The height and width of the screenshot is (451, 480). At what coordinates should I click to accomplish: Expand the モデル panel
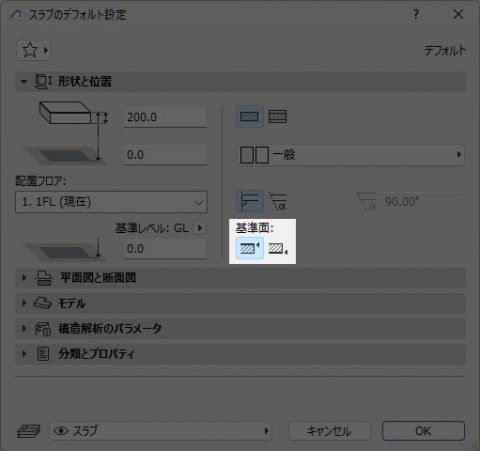(x=240, y=303)
